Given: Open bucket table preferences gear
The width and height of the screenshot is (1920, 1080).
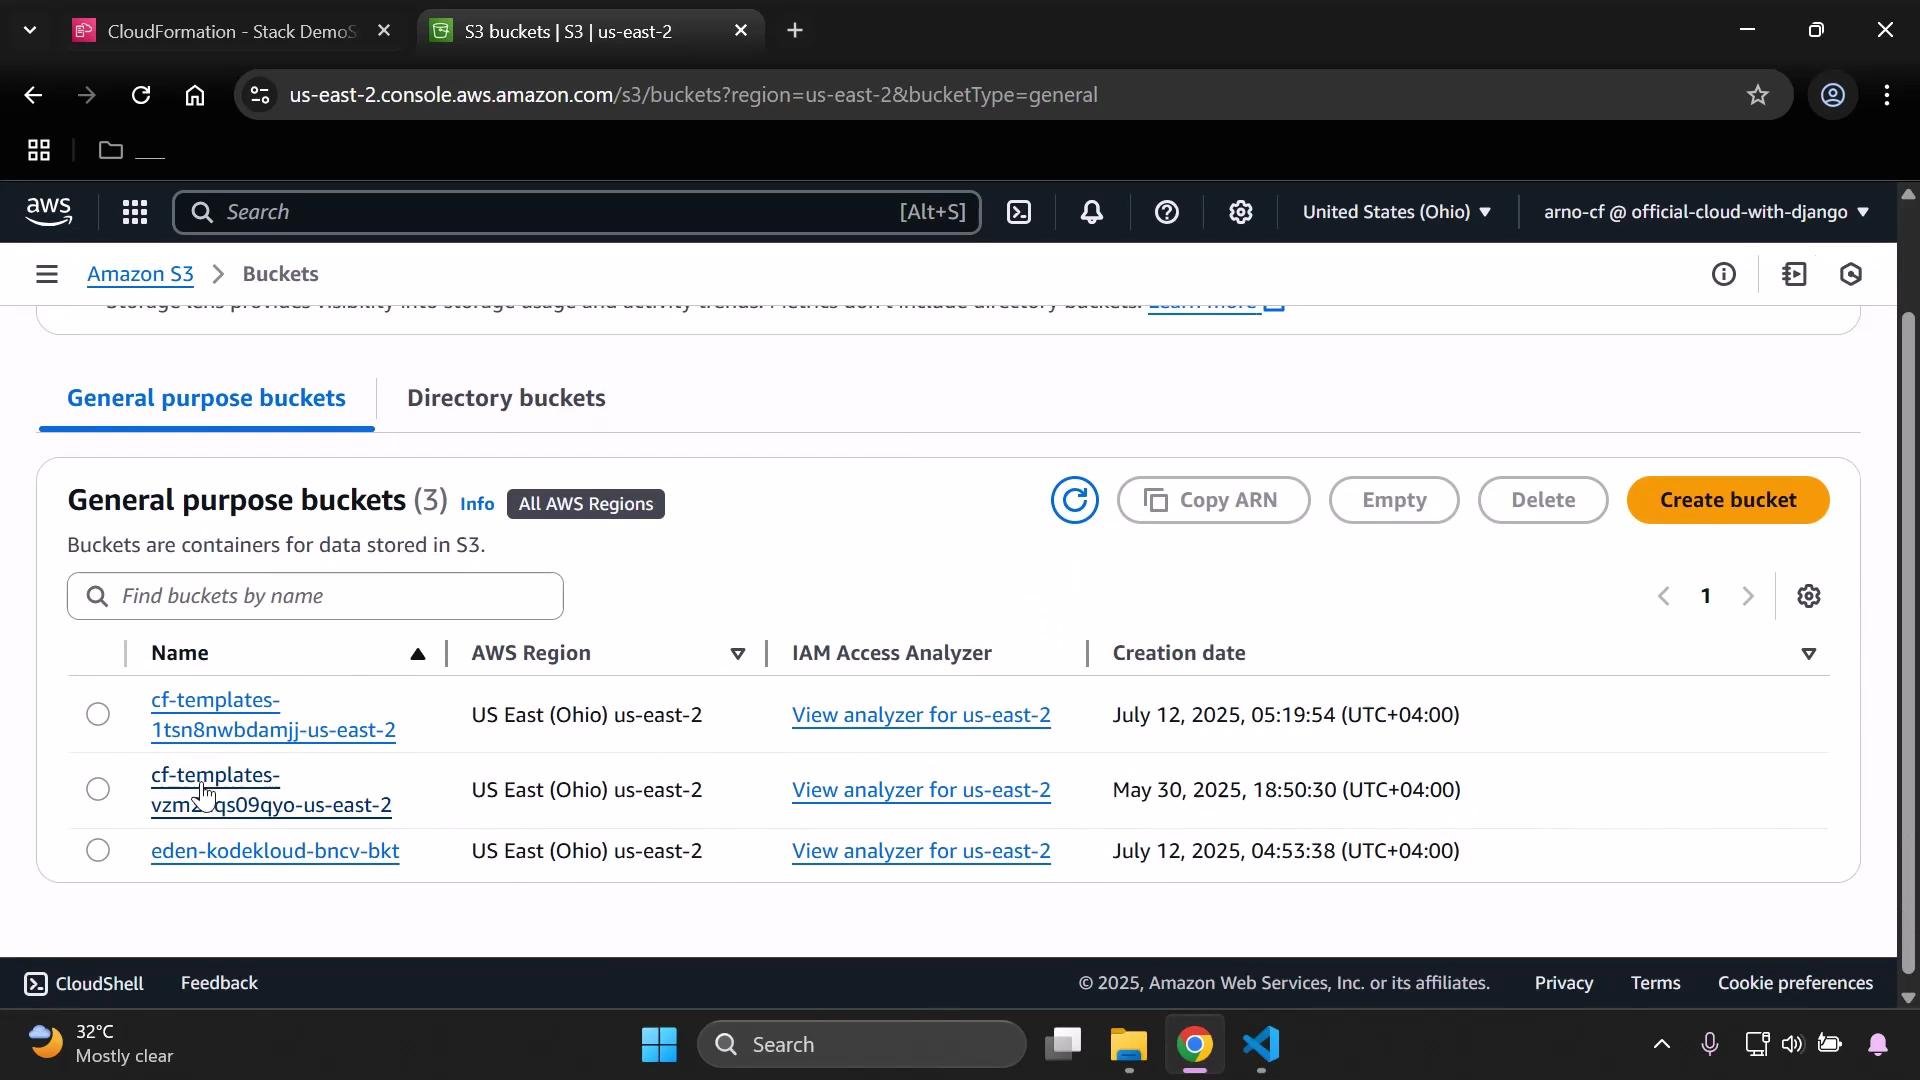Looking at the screenshot, I should 1809,596.
